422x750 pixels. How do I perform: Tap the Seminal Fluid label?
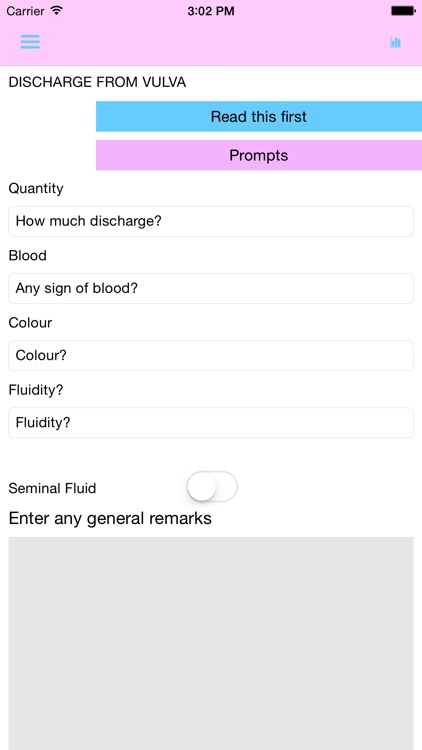(52, 488)
